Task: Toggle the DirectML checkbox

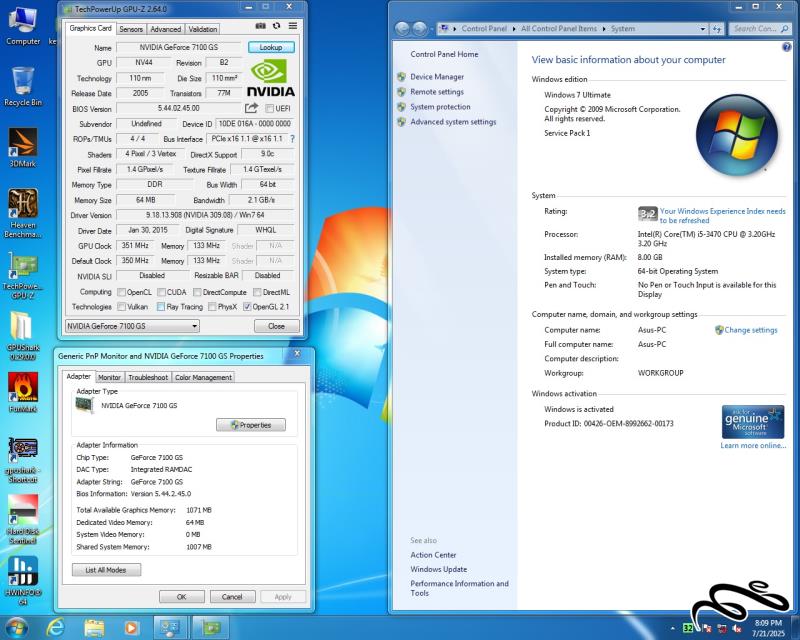Action: pyautogui.click(x=257, y=292)
